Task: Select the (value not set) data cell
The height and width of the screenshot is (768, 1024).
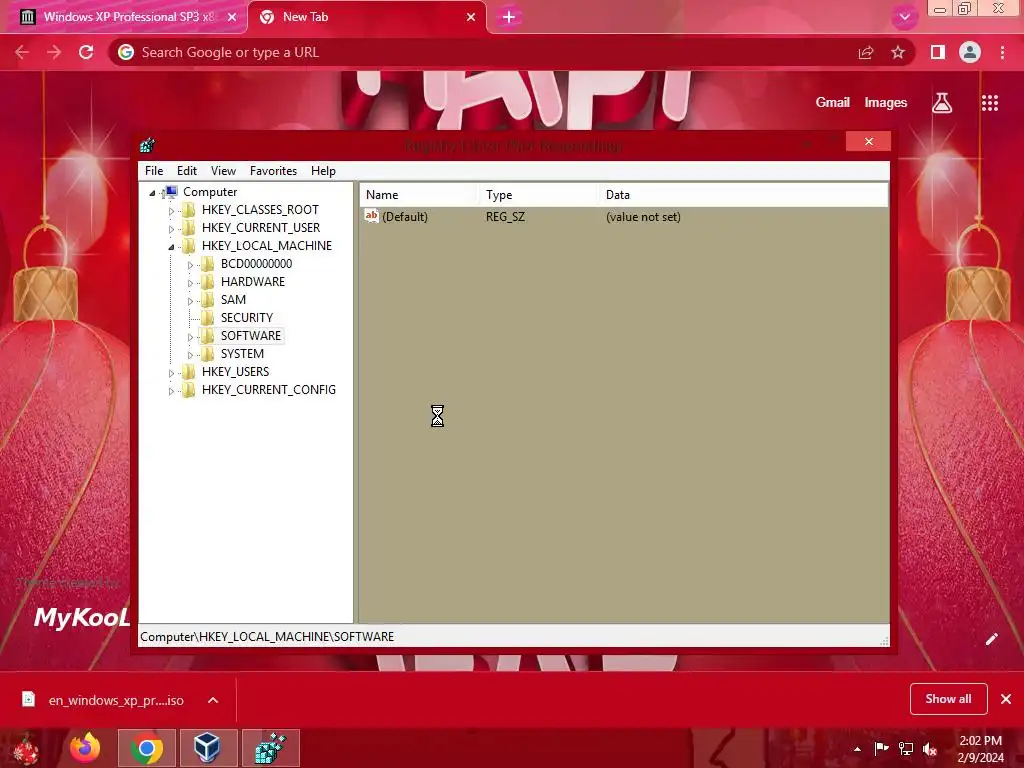Action: tap(643, 217)
